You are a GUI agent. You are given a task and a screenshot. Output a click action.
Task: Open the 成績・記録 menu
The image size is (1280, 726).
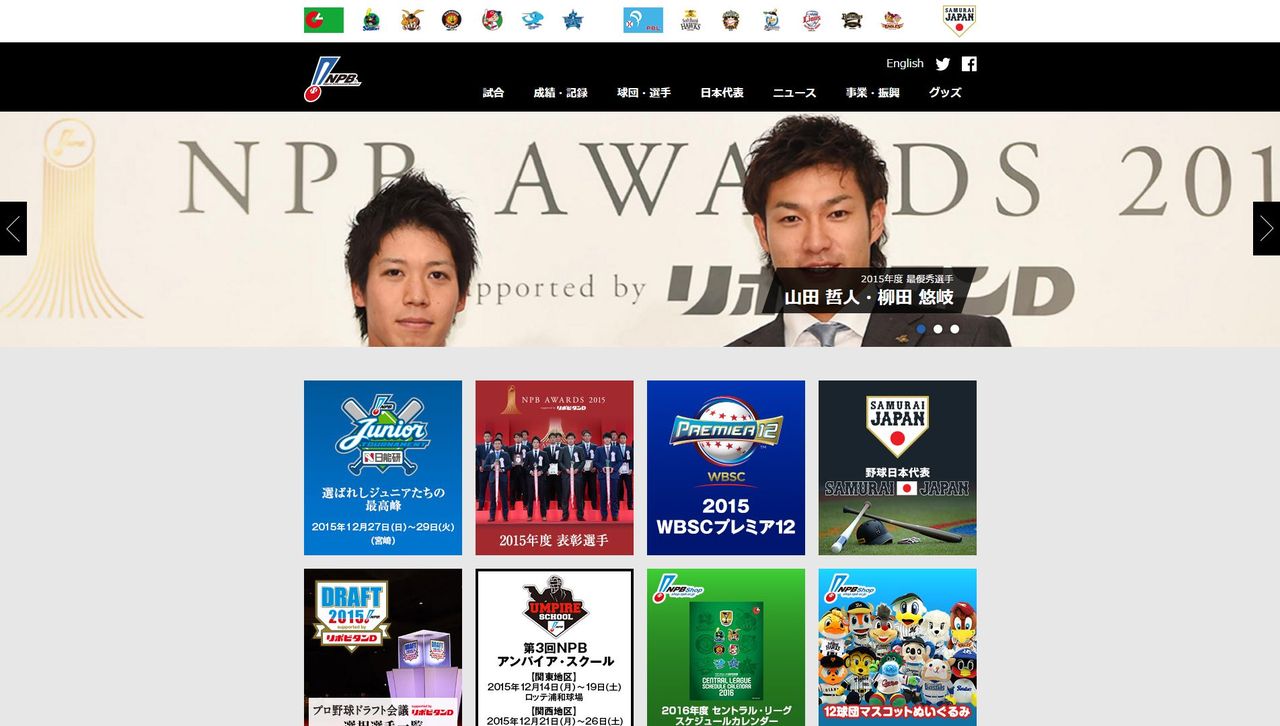(560, 93)
